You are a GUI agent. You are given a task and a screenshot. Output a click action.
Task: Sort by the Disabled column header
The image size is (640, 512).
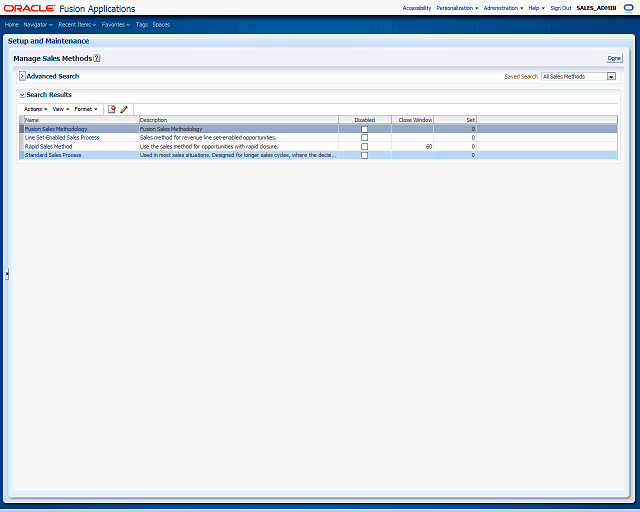pos(365,120)
